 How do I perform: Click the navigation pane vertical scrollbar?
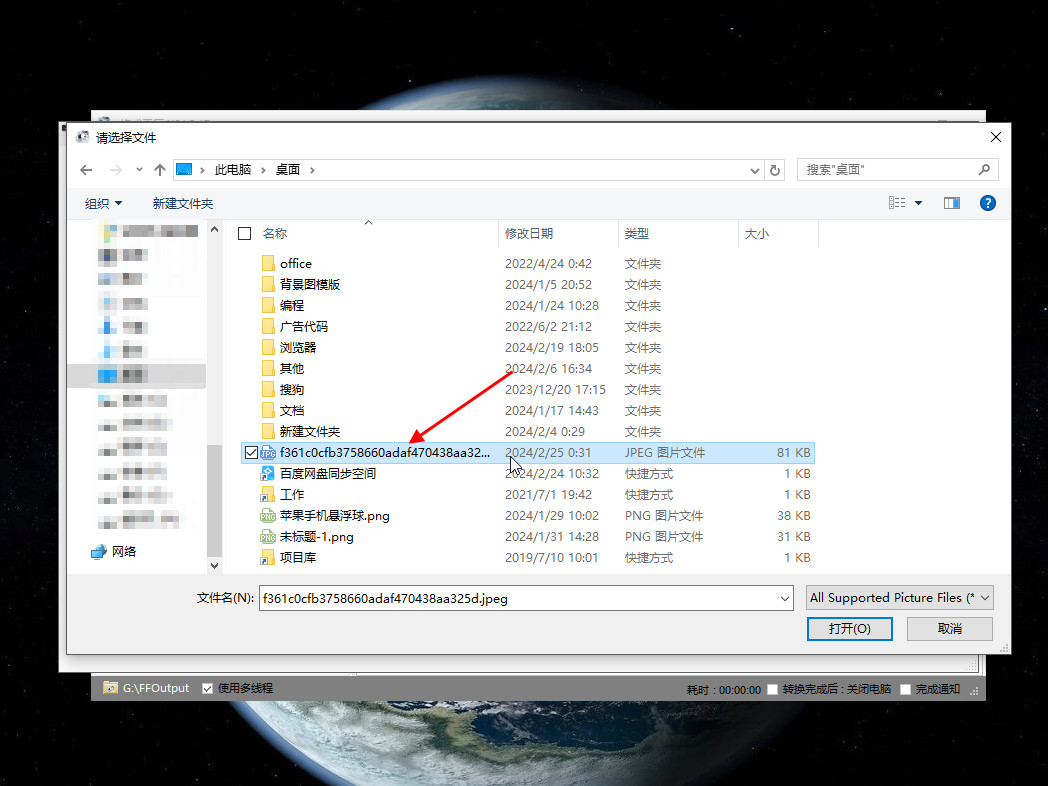(214, 500)
